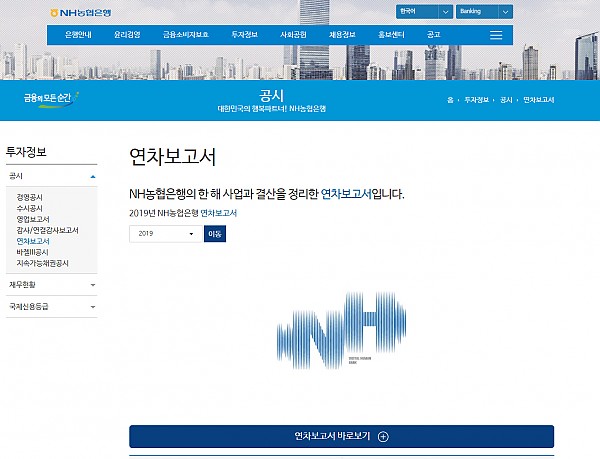Viewport: 600px width, 459px height.
Task: Go to 바젤III공시 in sidebar
Action: [x=33, y=252]
